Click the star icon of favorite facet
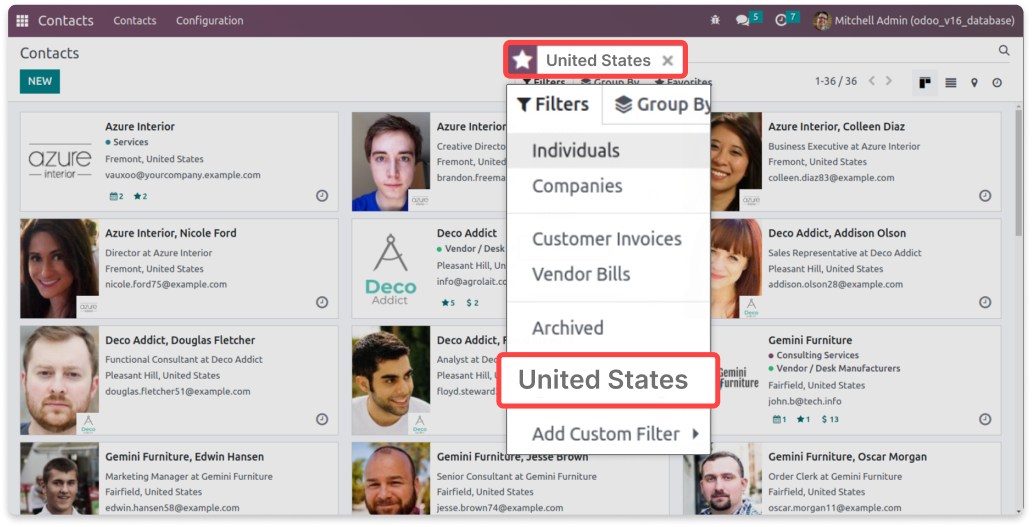1032x527 pixels. [x=523, y=61]
